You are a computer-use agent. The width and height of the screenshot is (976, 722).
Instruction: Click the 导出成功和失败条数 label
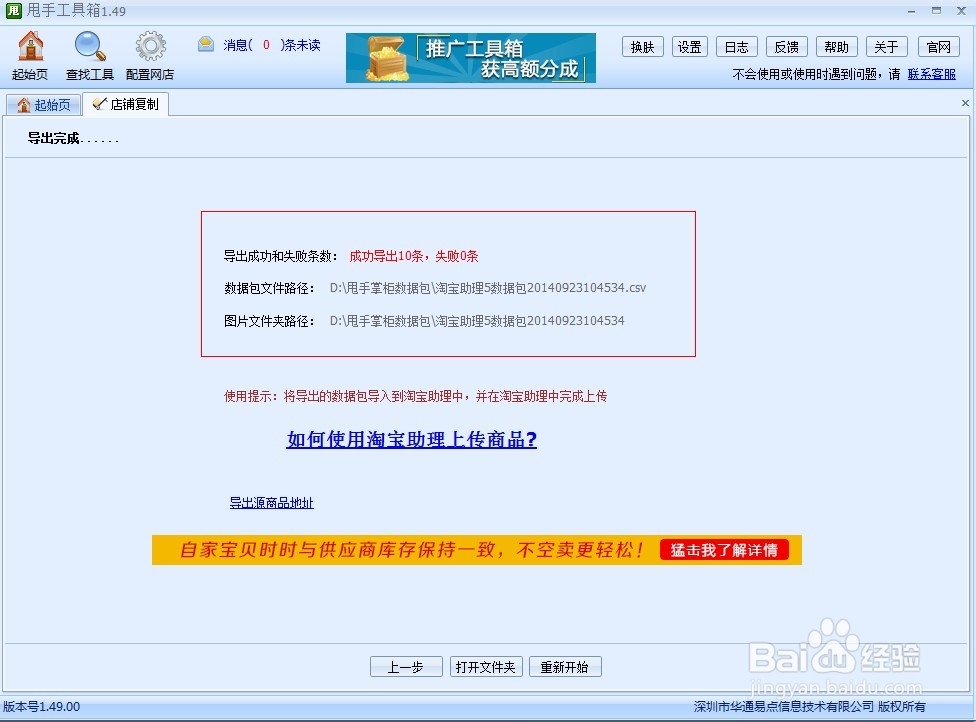pyautogui.click(x=281, y=256)
